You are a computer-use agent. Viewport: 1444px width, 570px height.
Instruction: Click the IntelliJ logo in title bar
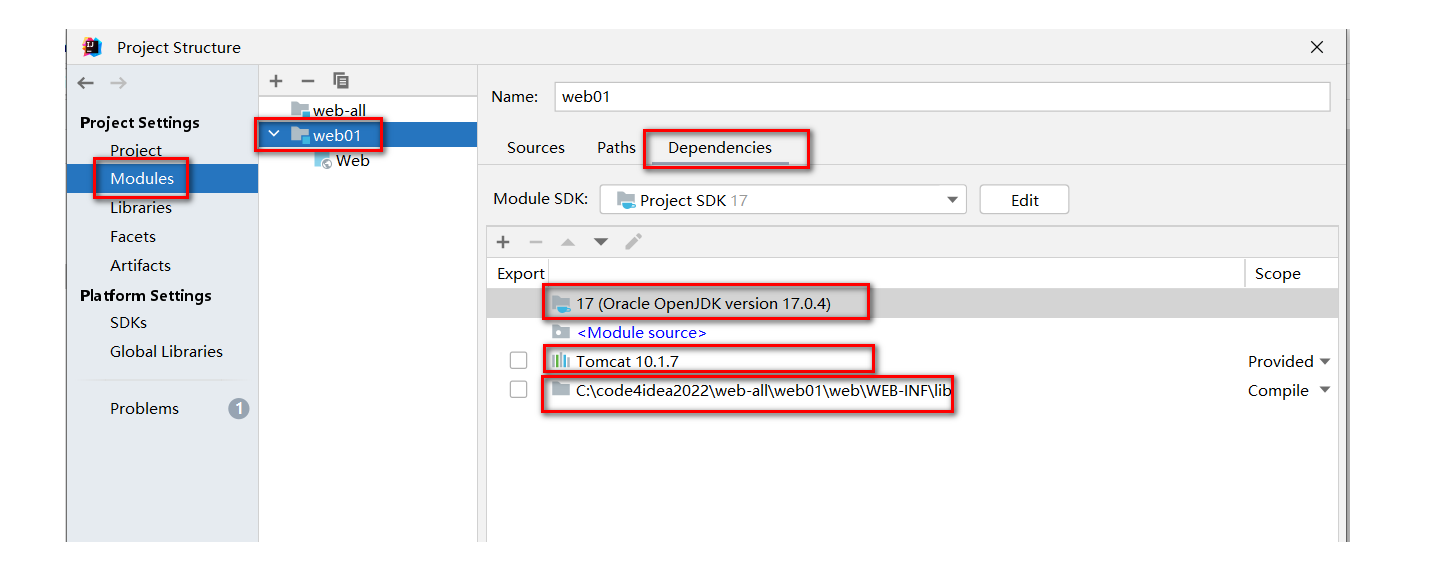click(92, 47)
